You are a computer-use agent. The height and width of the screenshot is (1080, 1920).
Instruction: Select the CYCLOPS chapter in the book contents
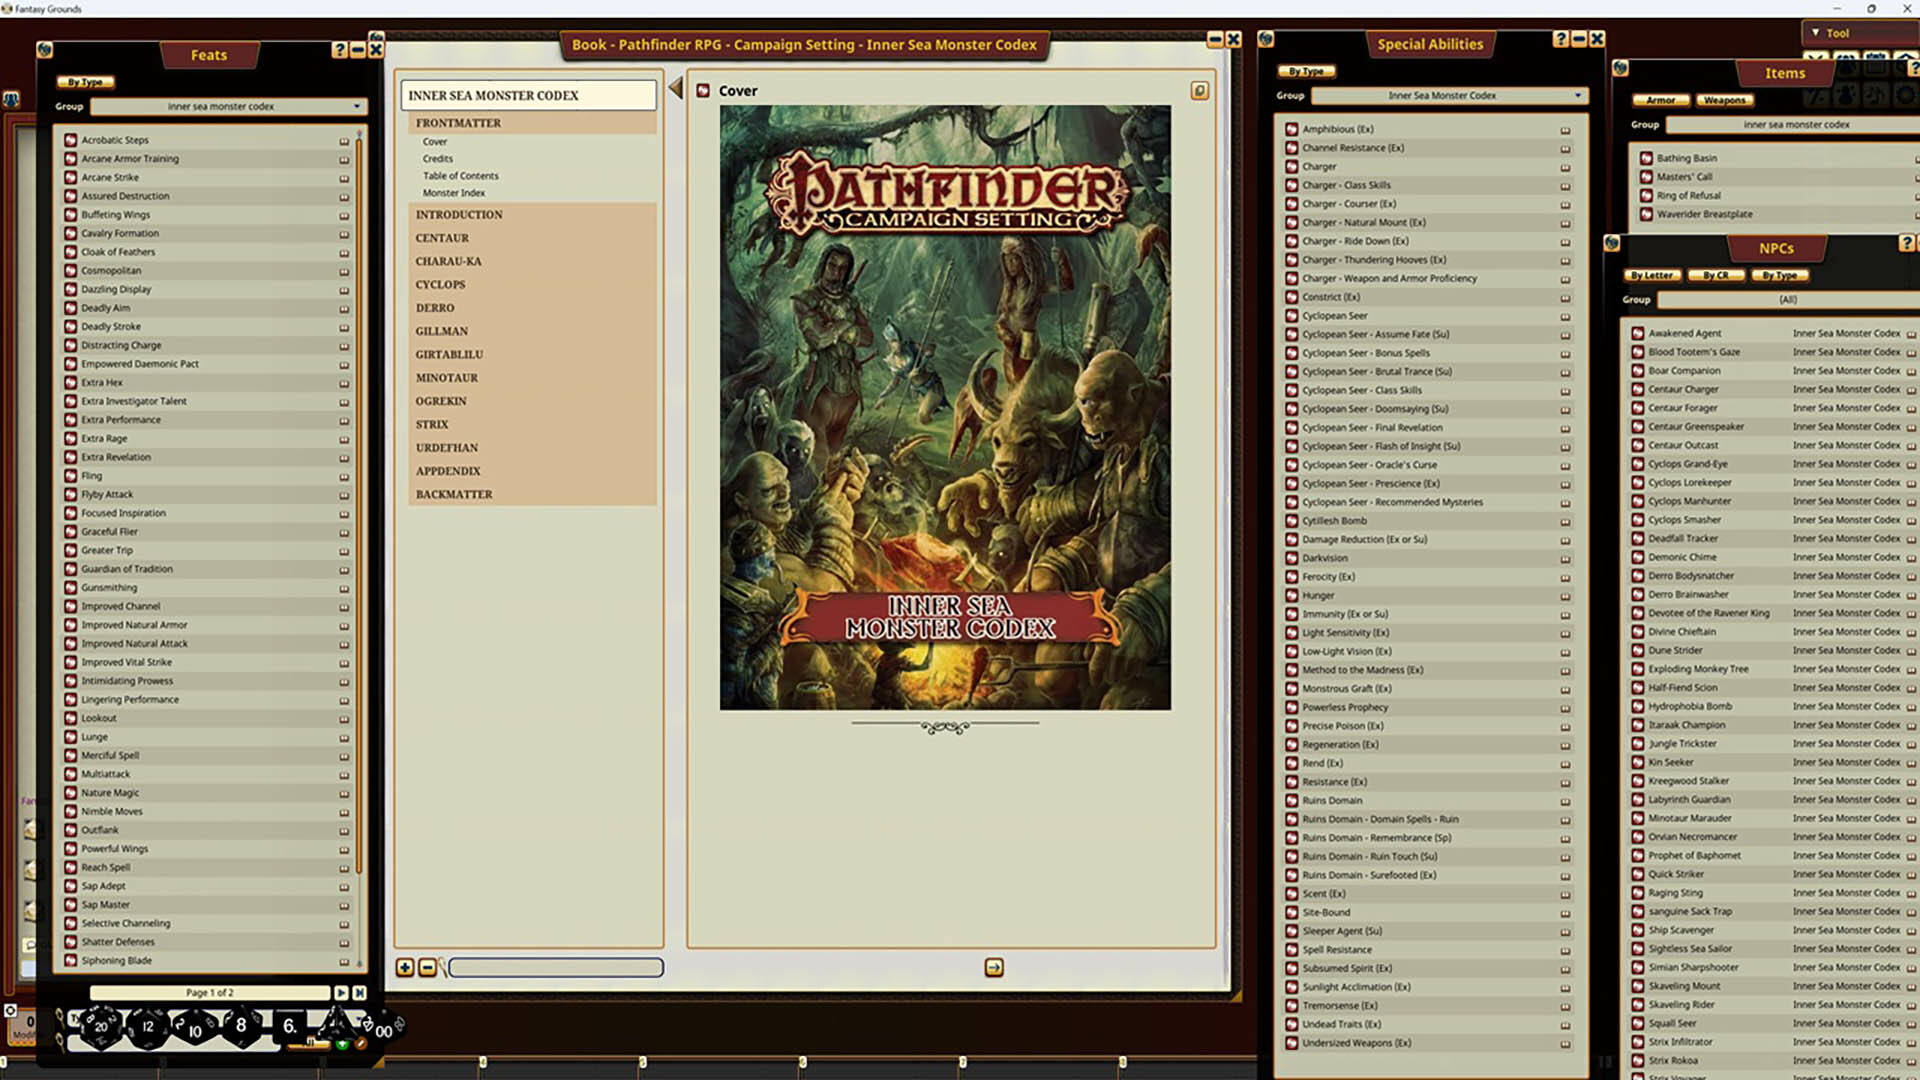click(438, 284)
